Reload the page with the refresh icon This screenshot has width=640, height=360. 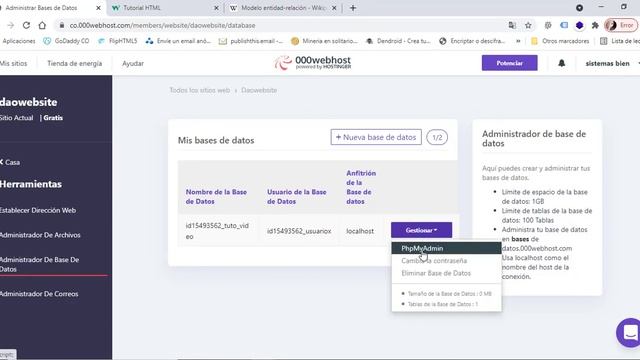(26, 25)
